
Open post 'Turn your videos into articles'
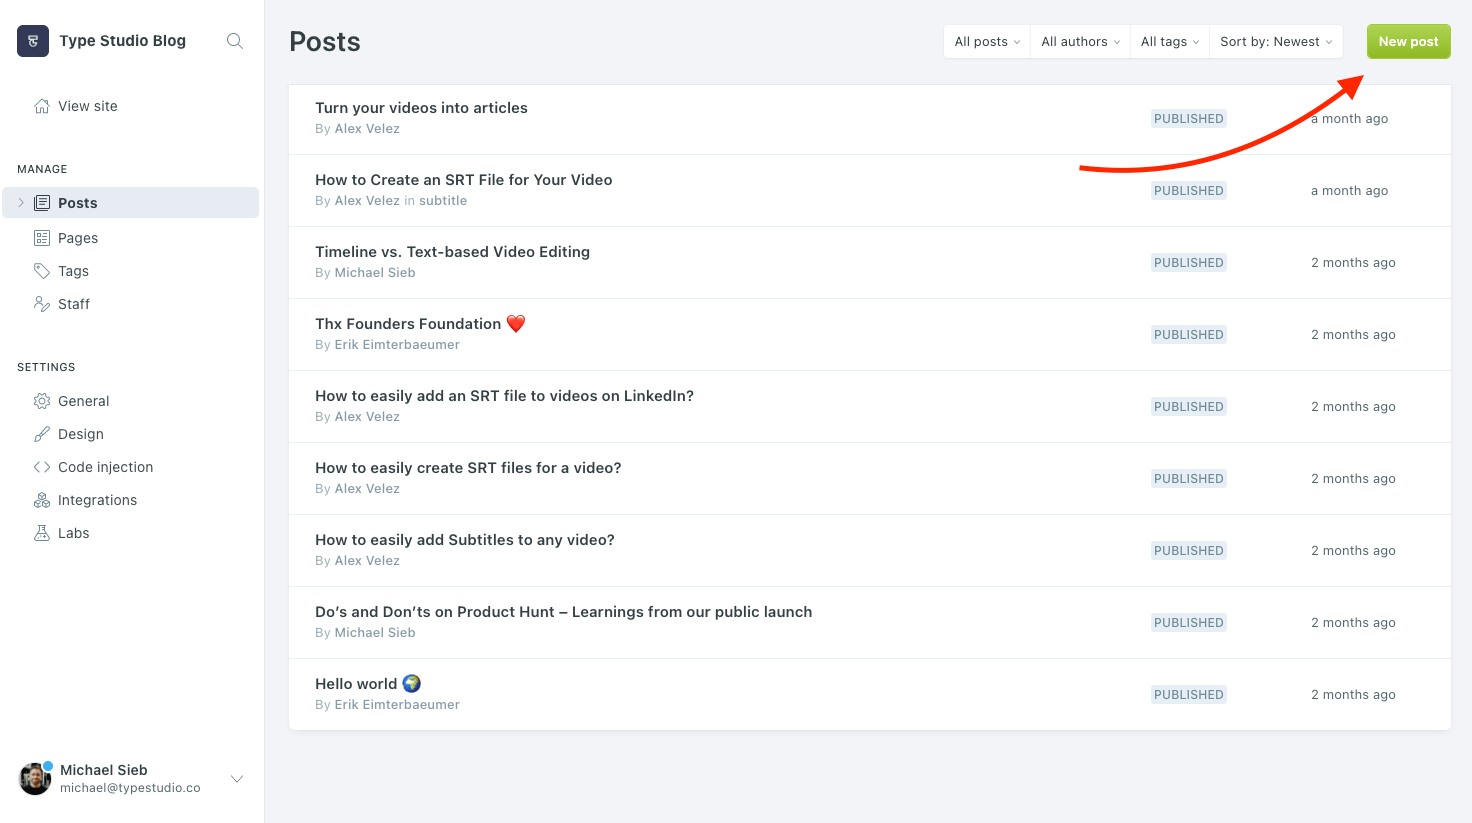pyautogui.click(x=421, y=108)
